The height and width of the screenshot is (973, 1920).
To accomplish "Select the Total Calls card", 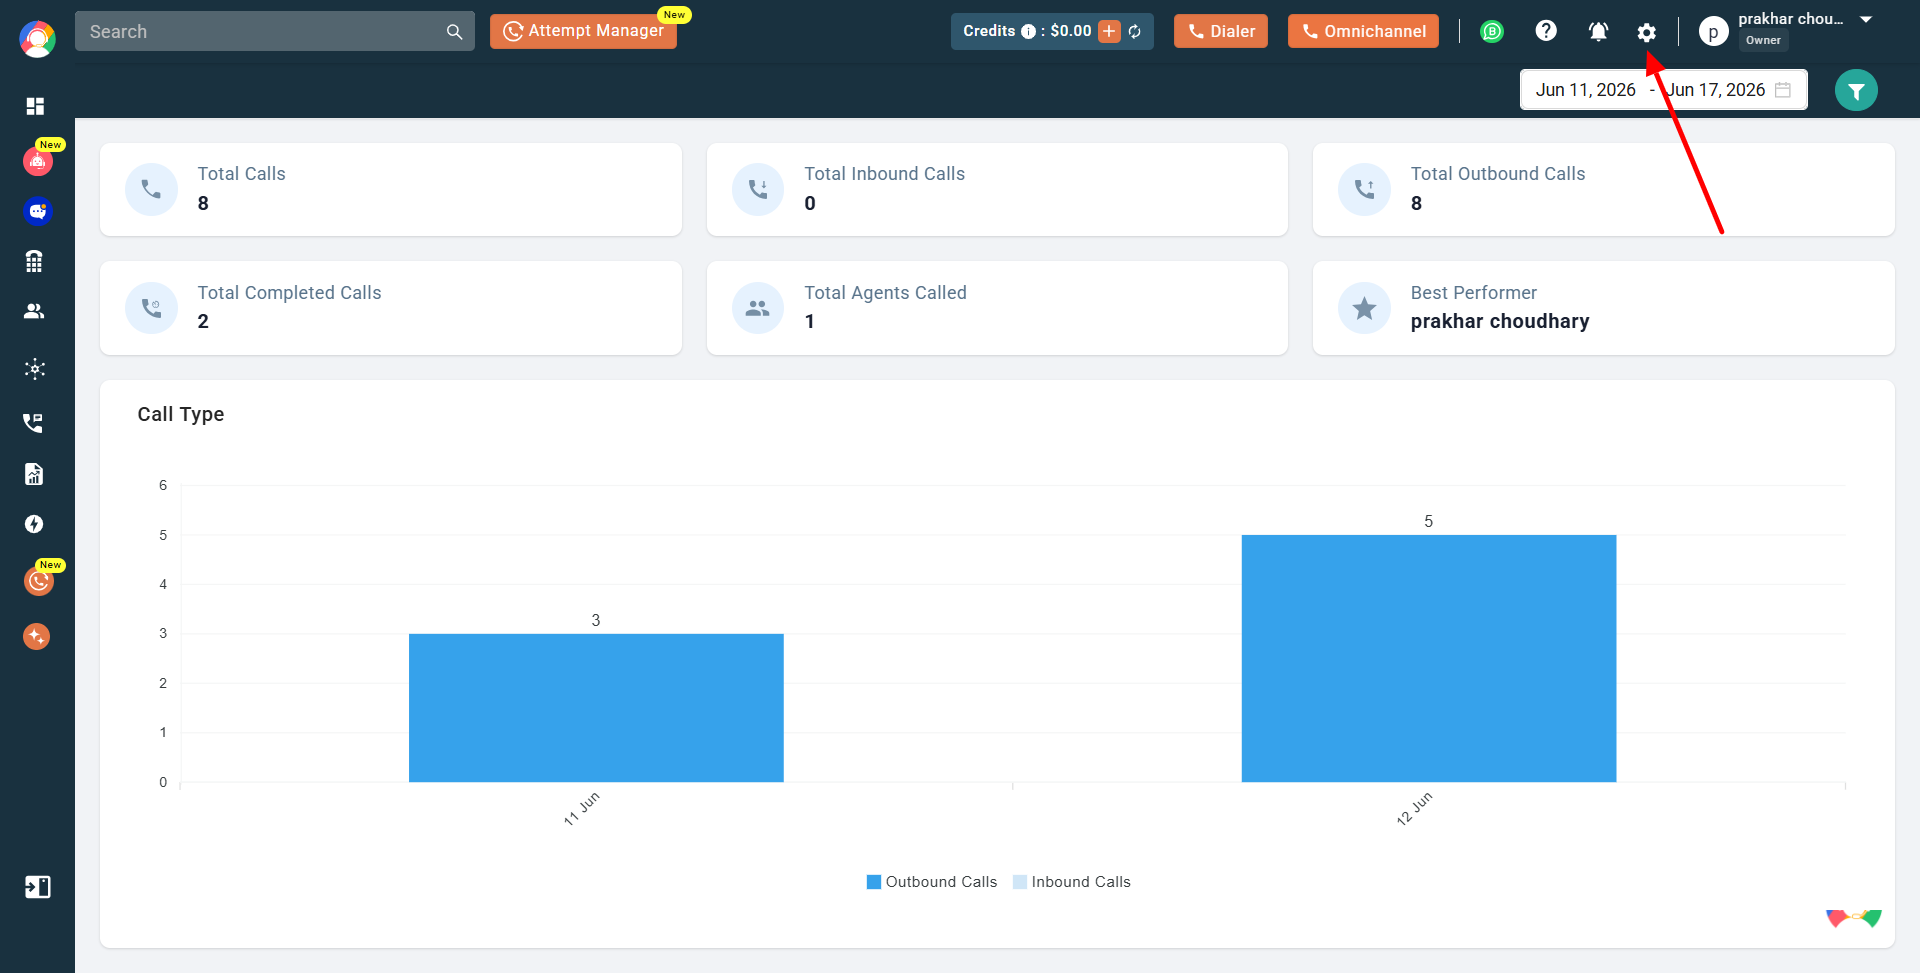I will (391, 189).
